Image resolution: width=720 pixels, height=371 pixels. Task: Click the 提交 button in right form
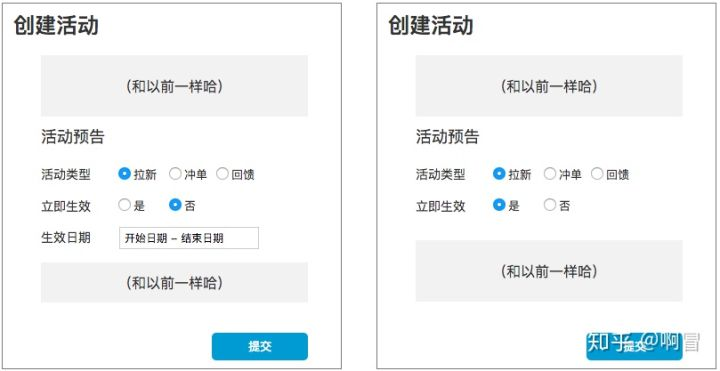coord(635,347)
